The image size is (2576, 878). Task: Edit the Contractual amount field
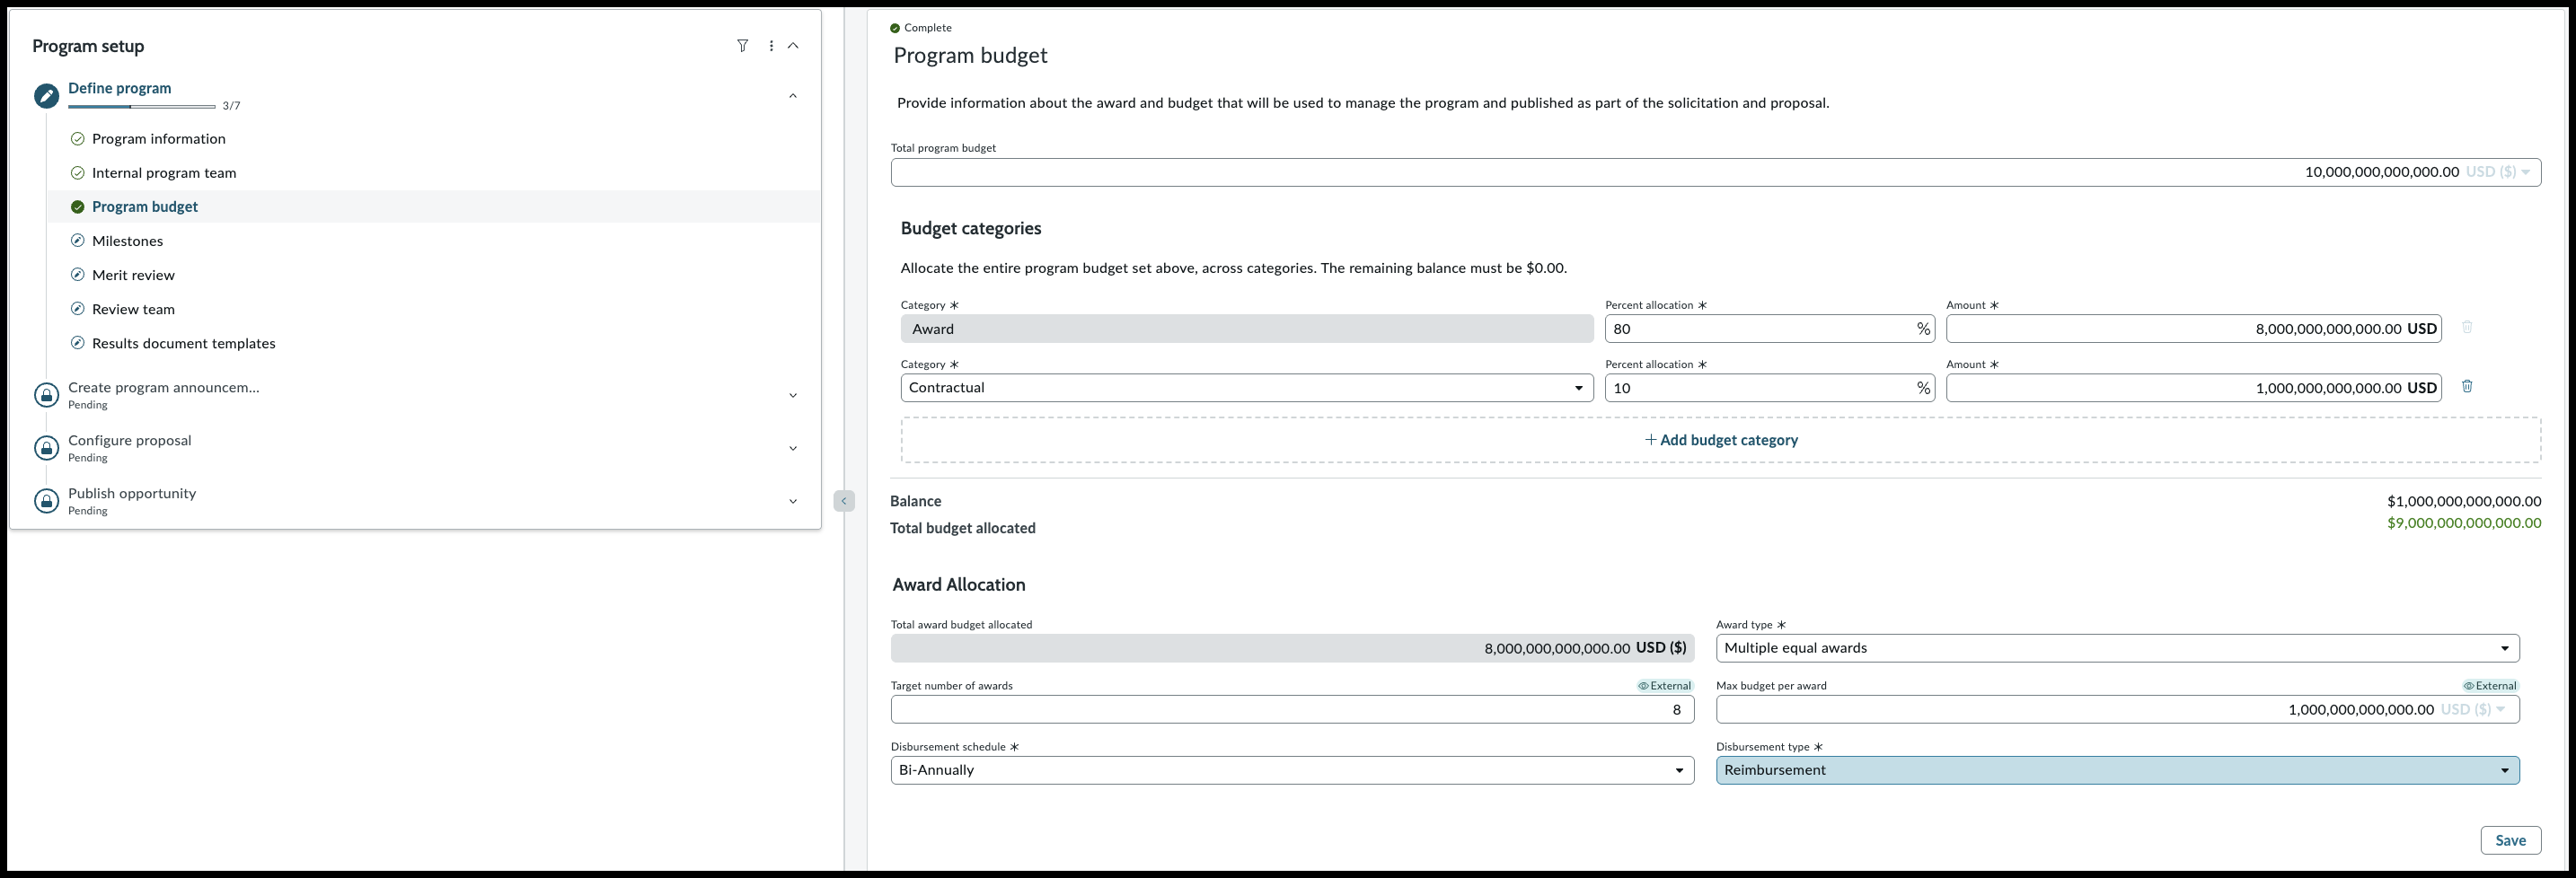pyautogui.click(x=2194, y=388)
